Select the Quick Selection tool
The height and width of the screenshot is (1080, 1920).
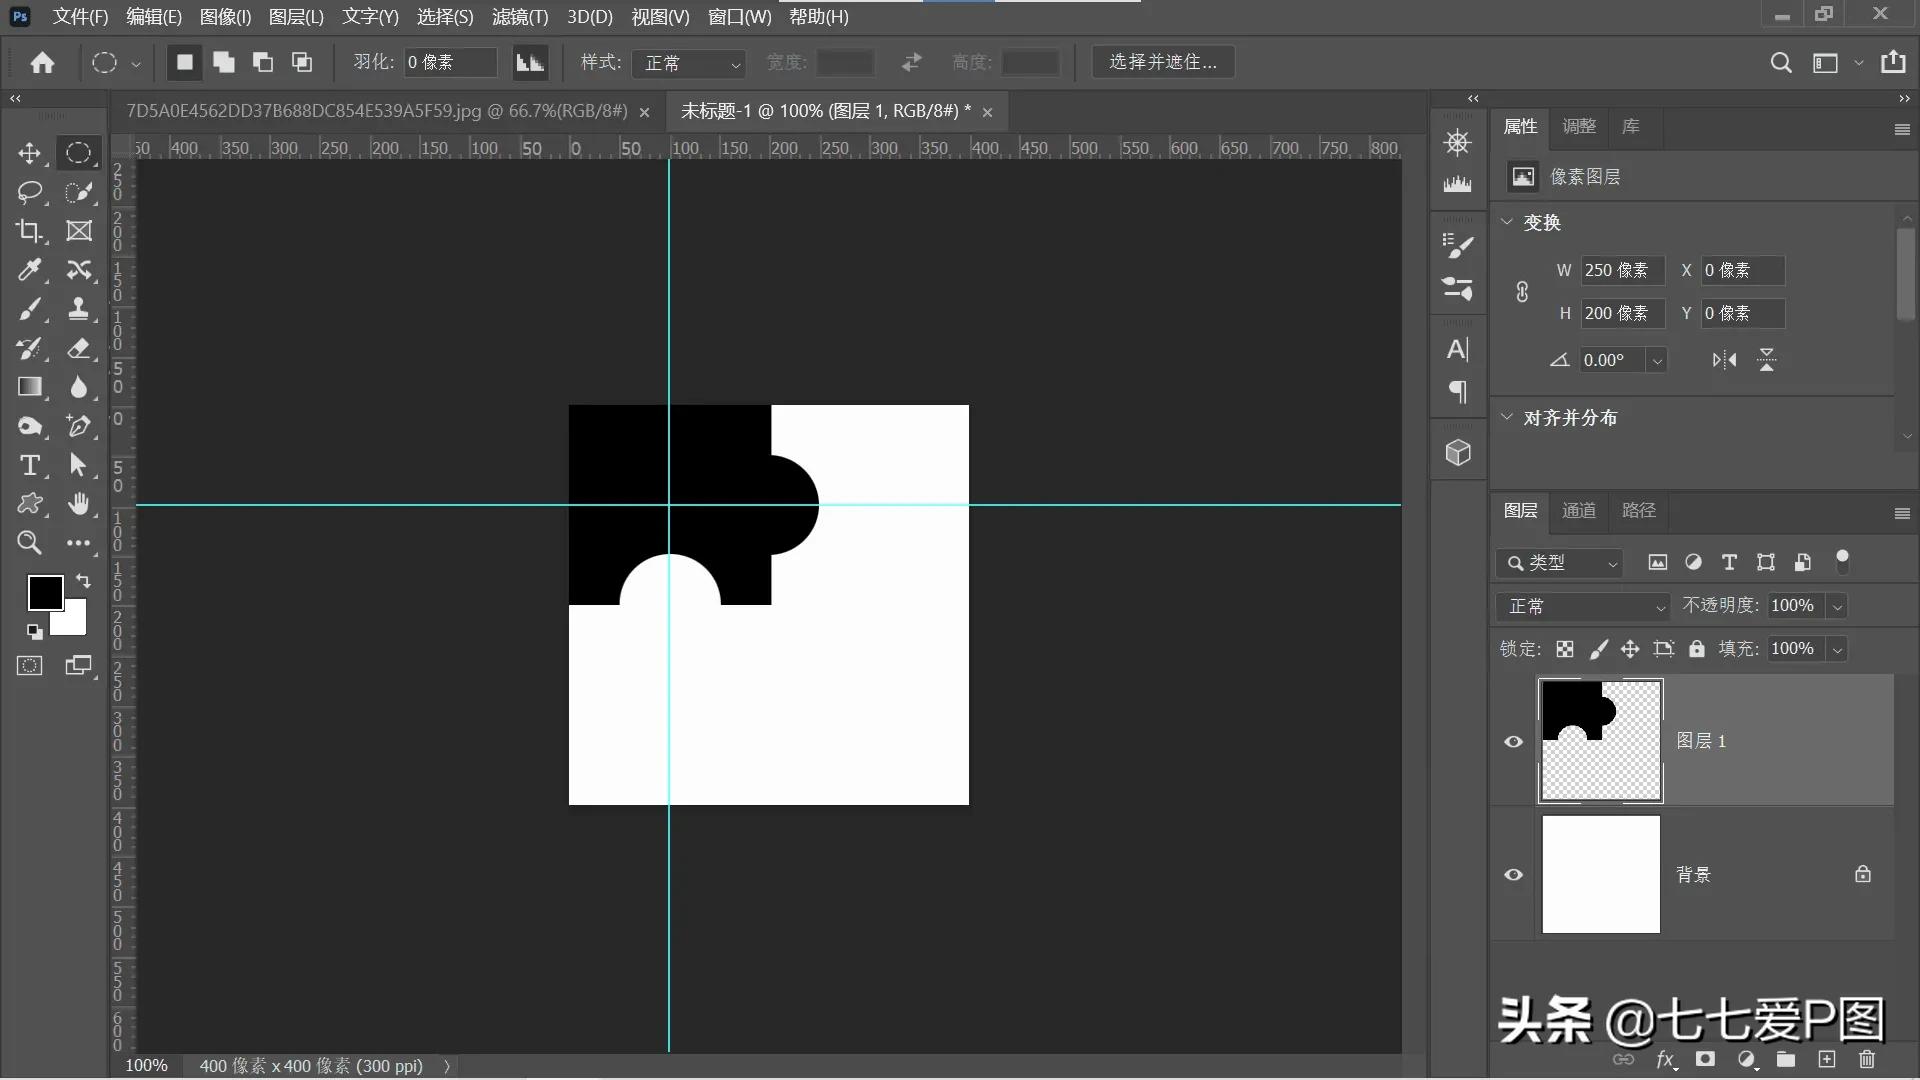[x=79, y=192]
